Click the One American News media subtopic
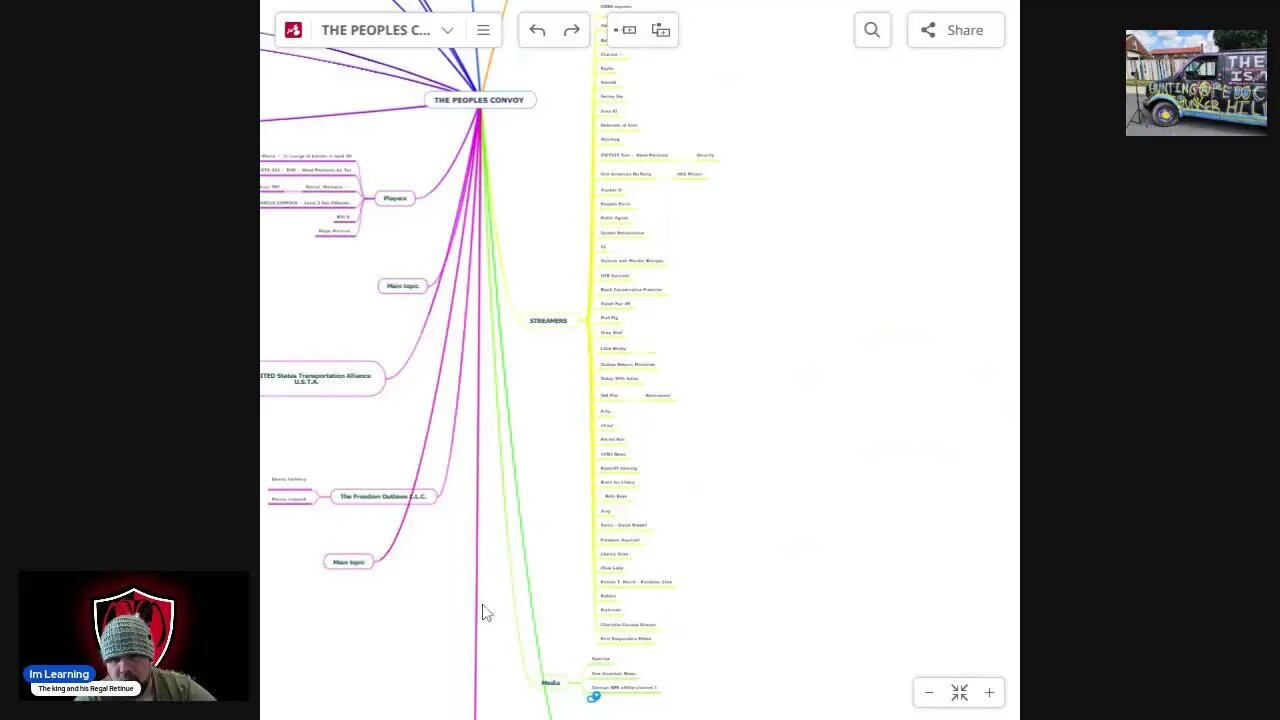Image resolution: width=1280 pixels, height=720 pixels. click(x=613, y=673)
